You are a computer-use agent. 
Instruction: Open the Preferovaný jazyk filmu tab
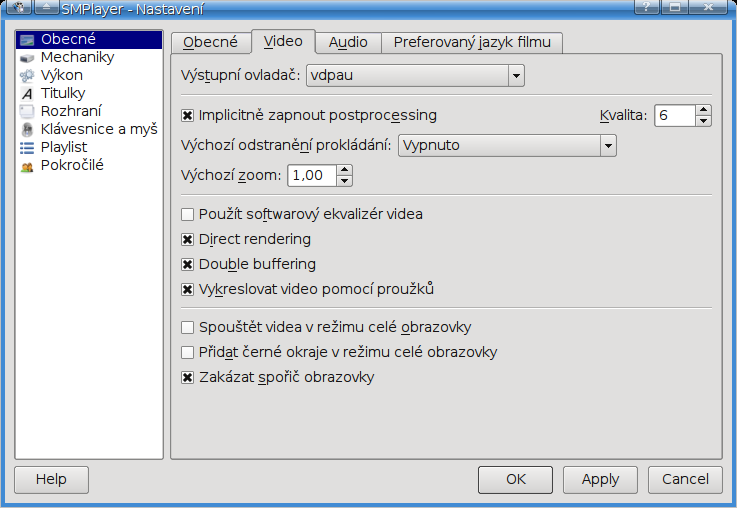[x=472, y=42]
